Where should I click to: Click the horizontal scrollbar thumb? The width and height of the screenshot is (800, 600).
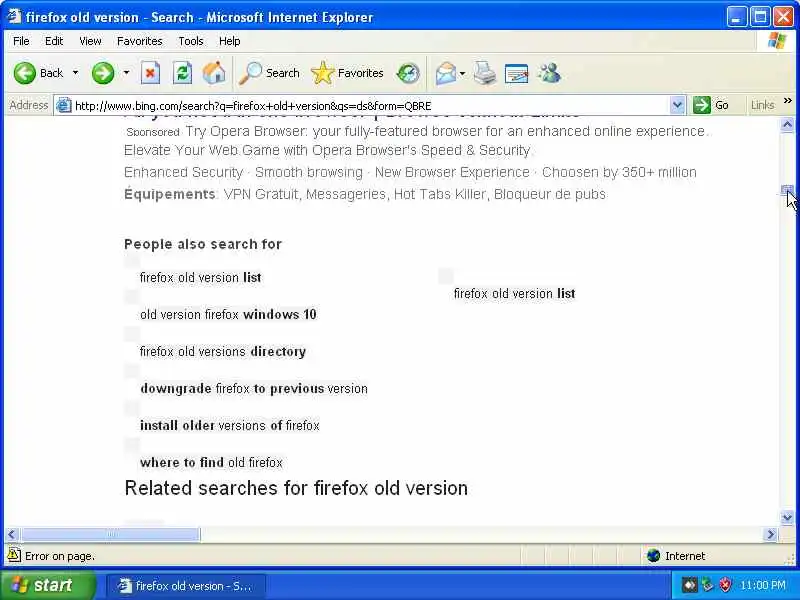pyautogui.click(x=111, y=534)
